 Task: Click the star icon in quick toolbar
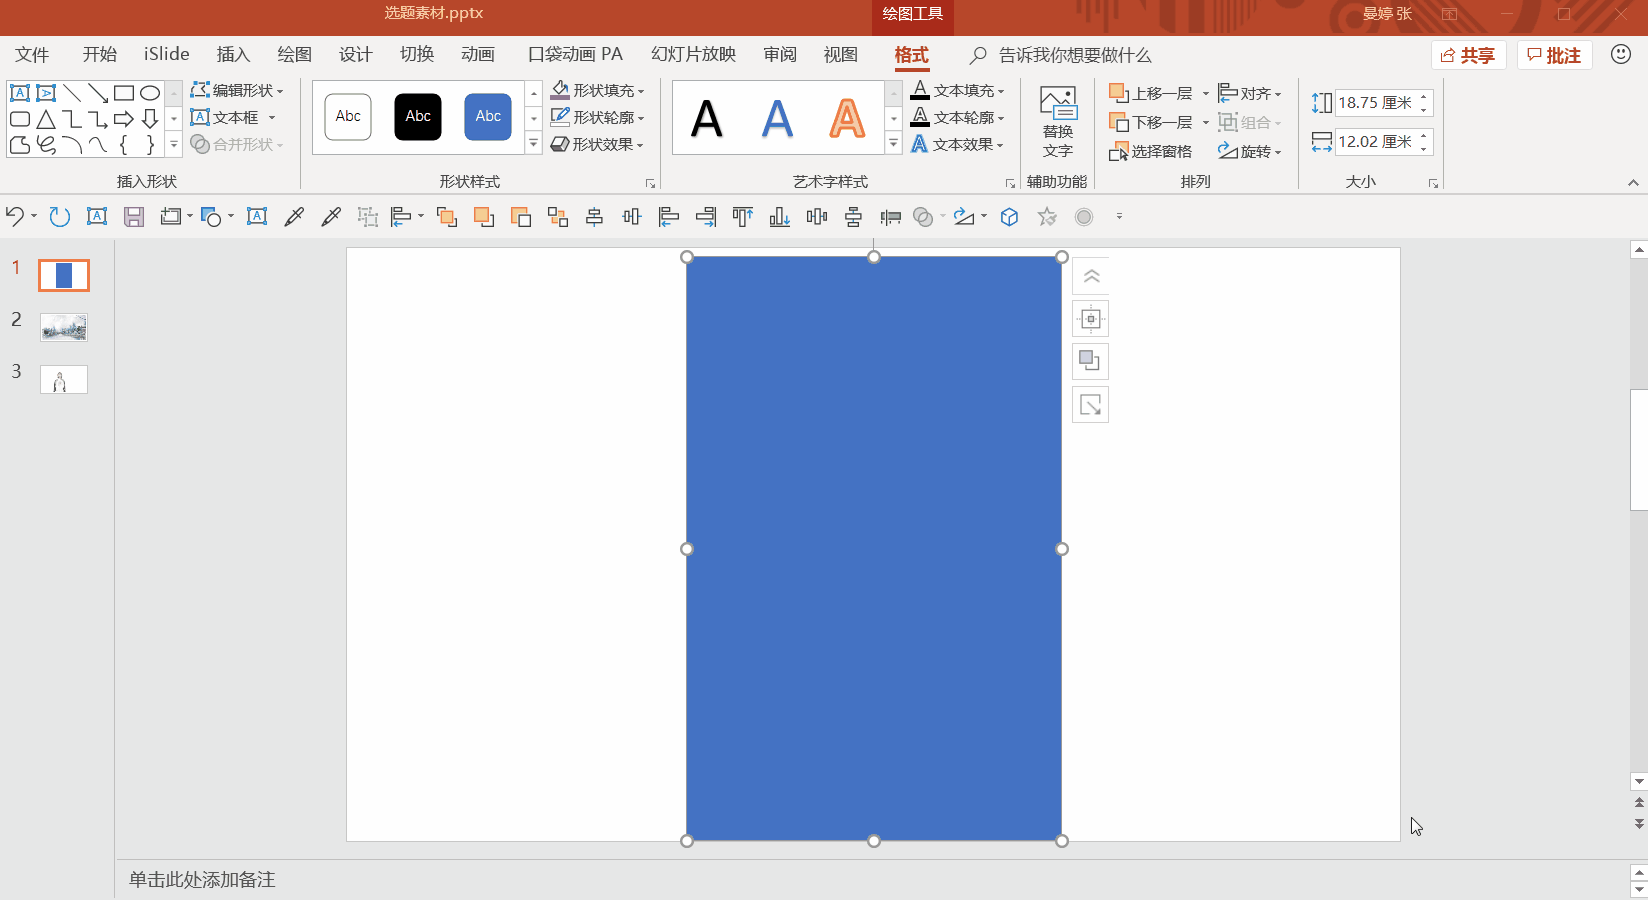pos(1047,217)
